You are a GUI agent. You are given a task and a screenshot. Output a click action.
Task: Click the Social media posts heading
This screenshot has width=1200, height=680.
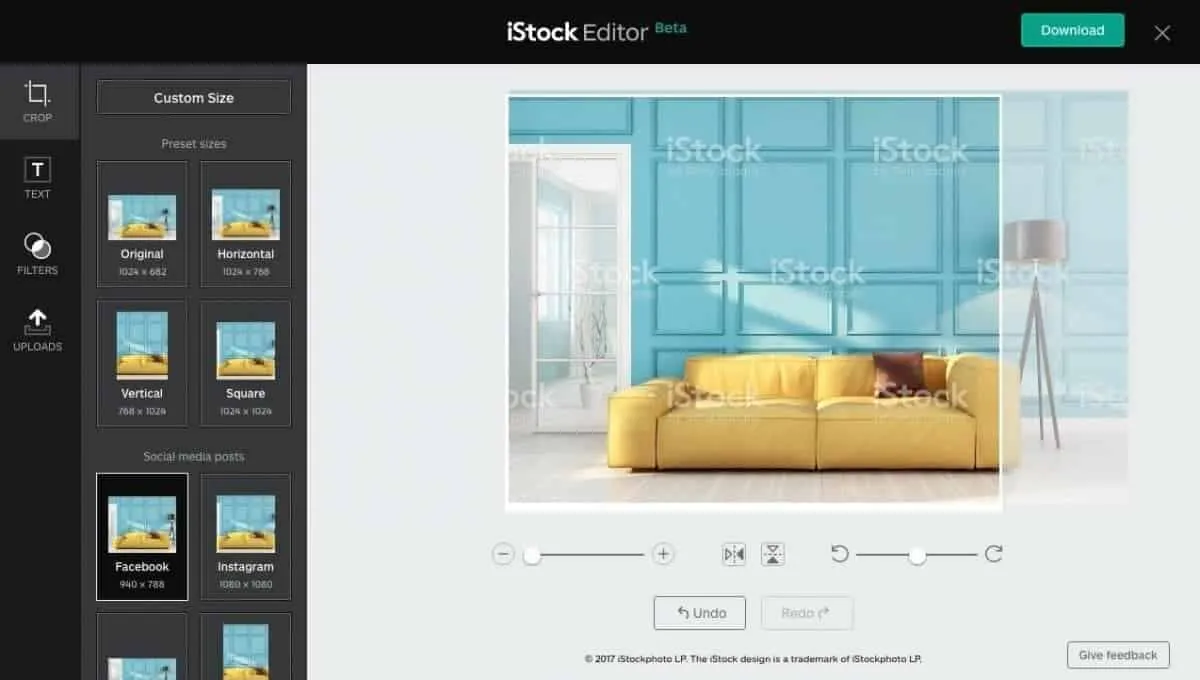point(194,457)
